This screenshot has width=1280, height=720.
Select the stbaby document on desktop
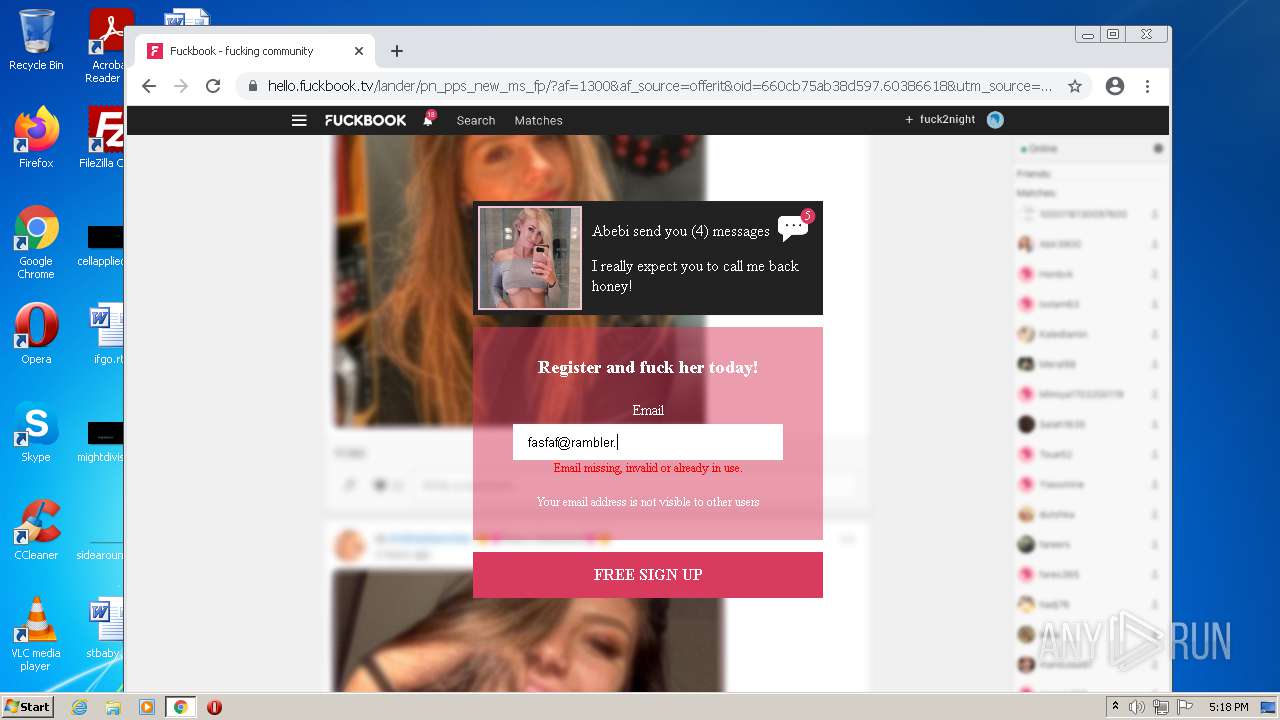[x=105, y=630]
